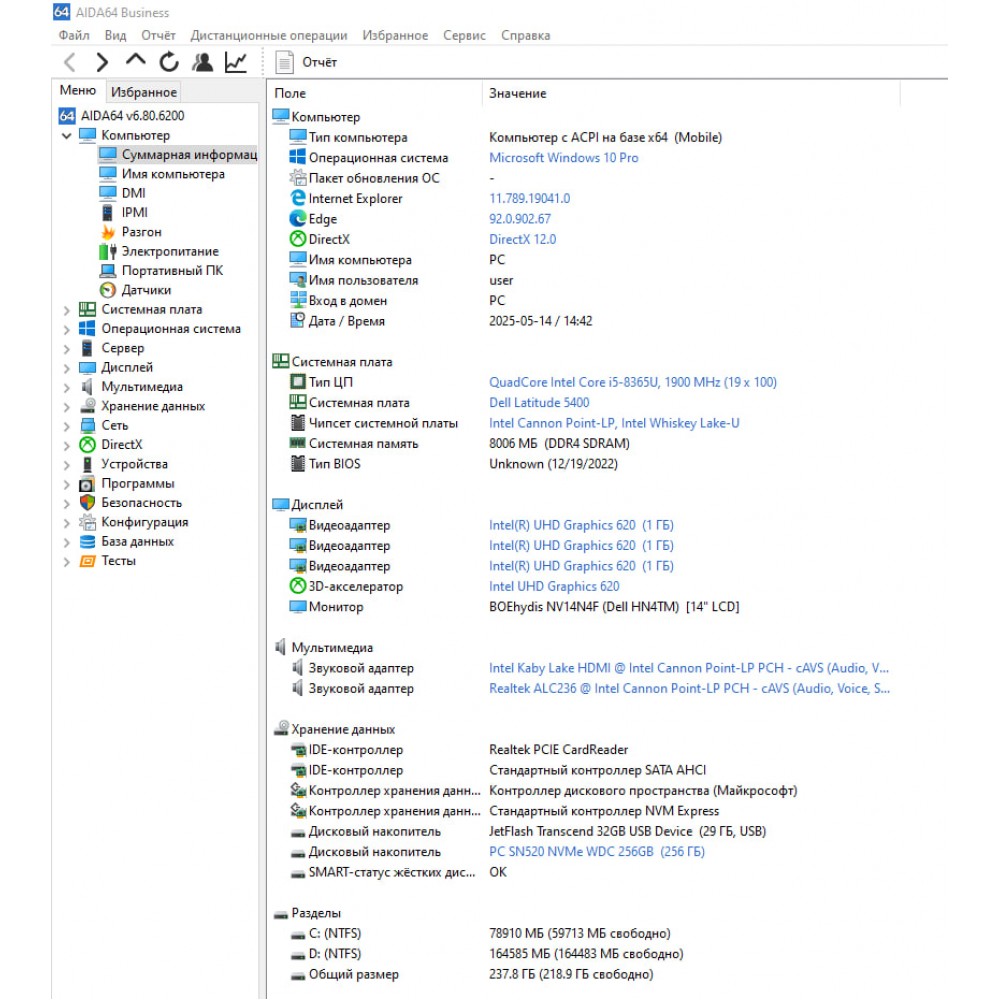Click the Тип ЦП processor icon
Viewport: 1000px width, 1000px height.
coord(298,382)
